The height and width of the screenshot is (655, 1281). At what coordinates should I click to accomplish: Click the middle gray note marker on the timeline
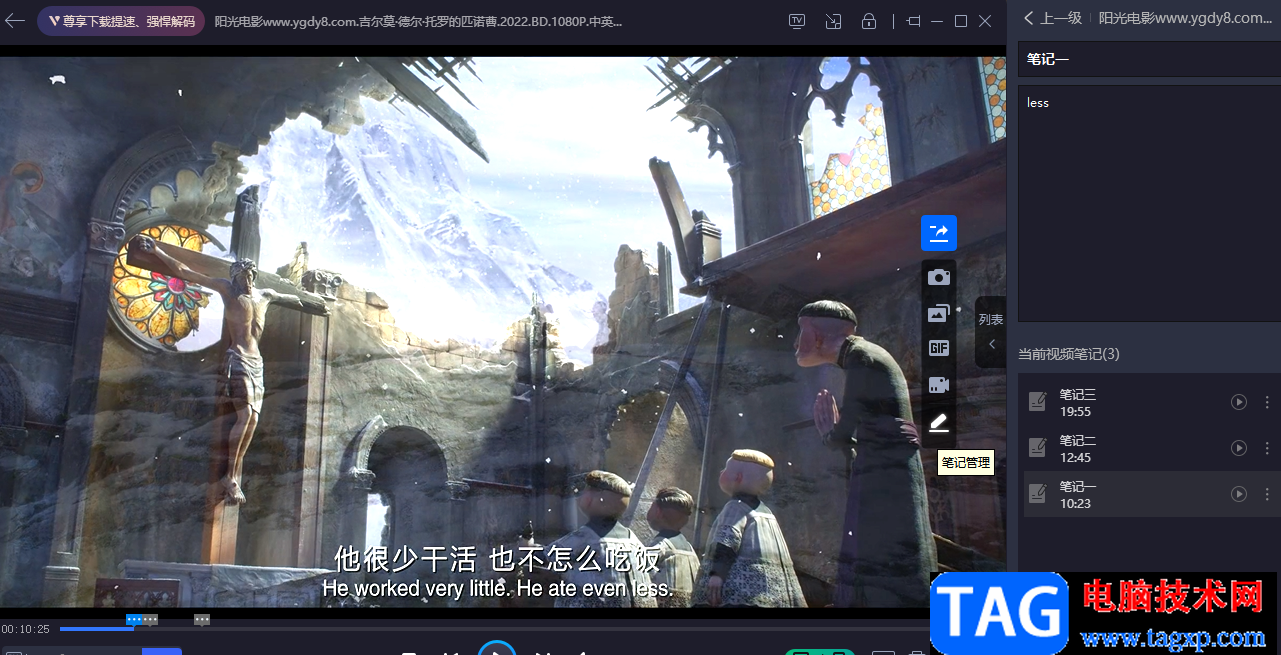tap(150, 620)
